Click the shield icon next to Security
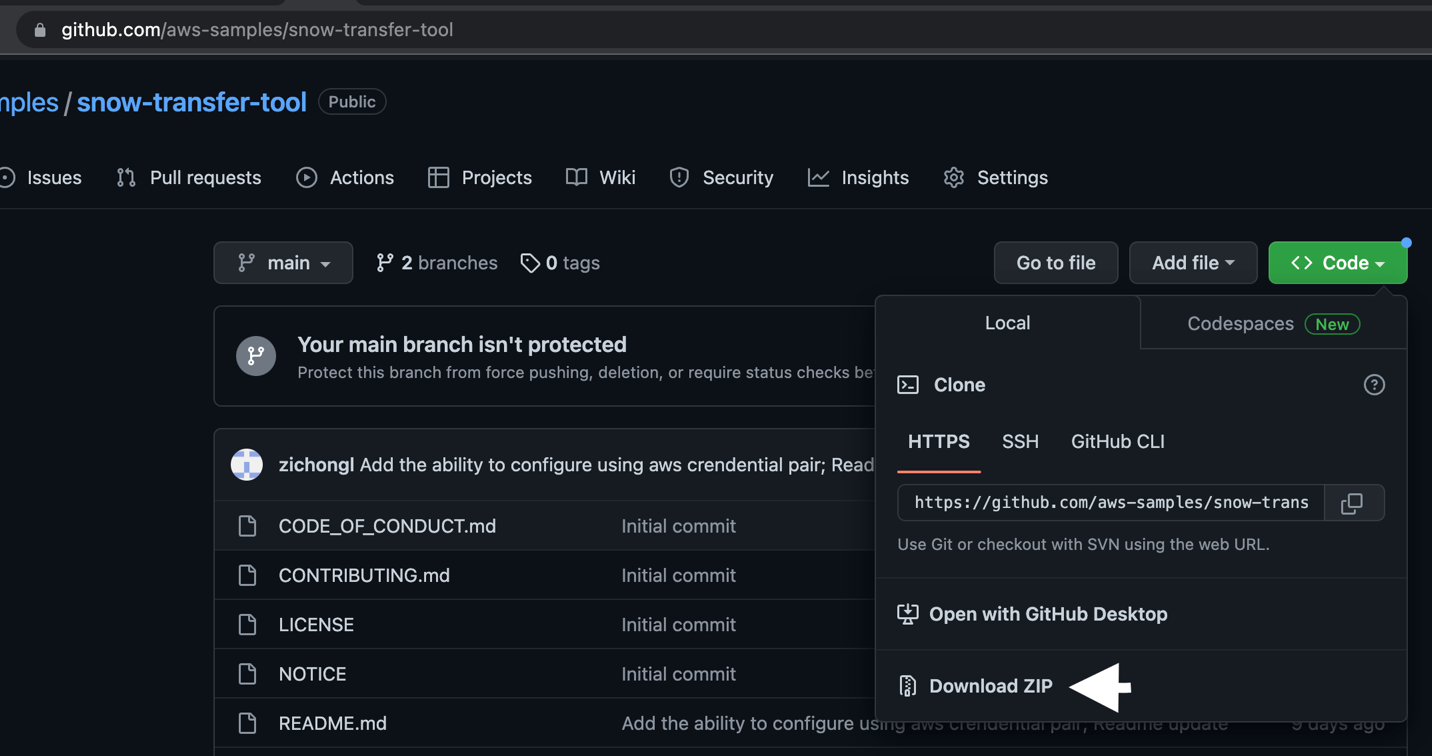 [679, 177]
